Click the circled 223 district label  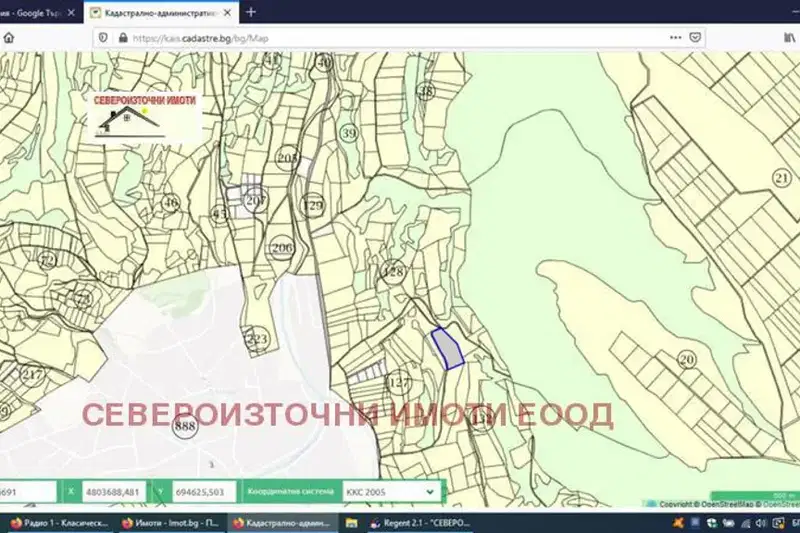click(257, 339)
